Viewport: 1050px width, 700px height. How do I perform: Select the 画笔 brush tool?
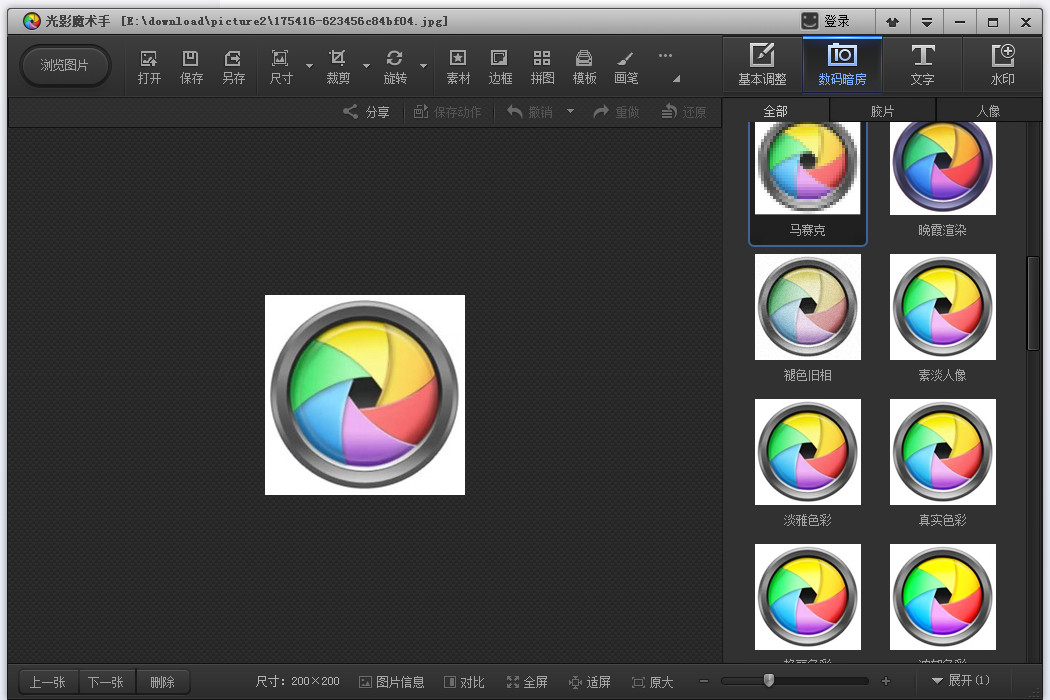pos(625,67)
